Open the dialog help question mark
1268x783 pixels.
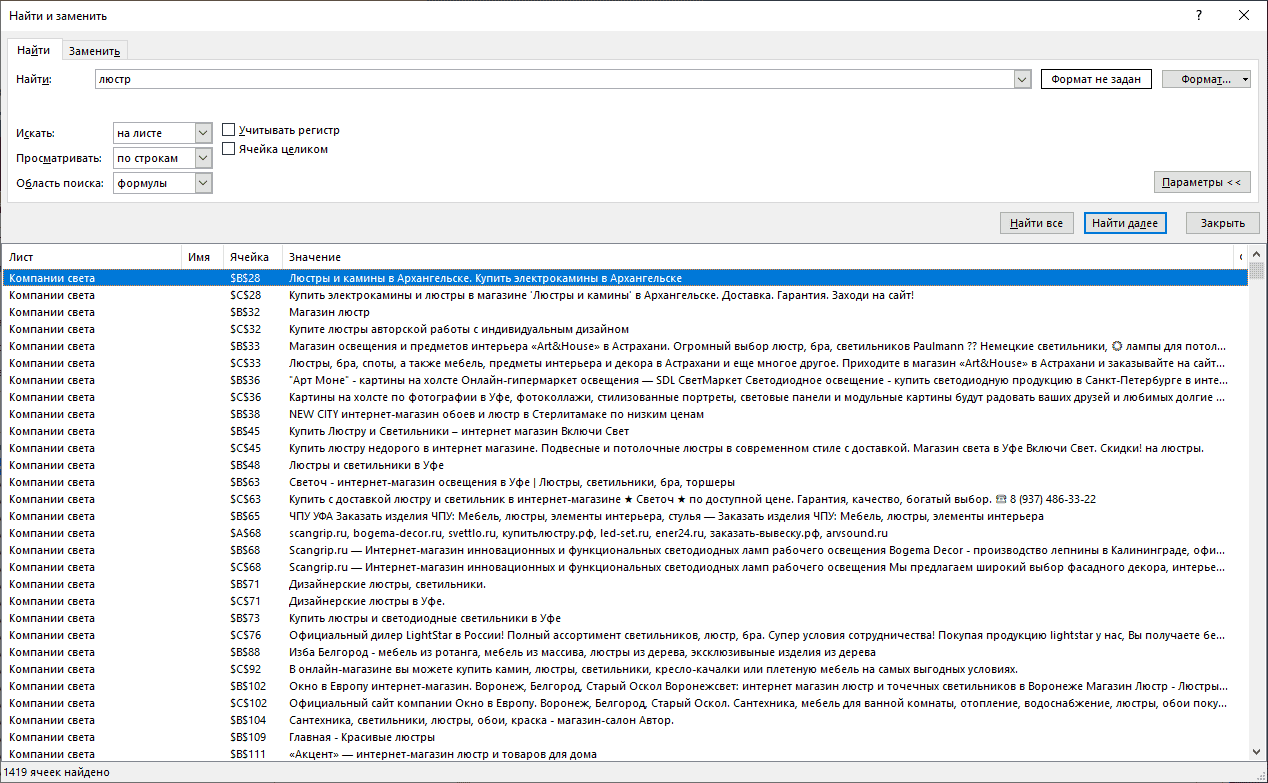[1199, 15]
